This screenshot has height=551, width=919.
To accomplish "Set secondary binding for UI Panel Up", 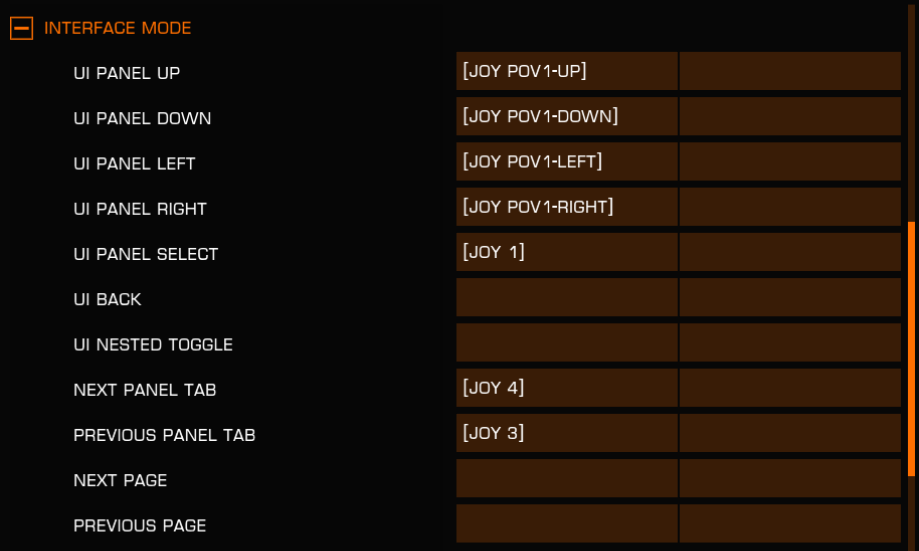I will [x=790, y=71].
